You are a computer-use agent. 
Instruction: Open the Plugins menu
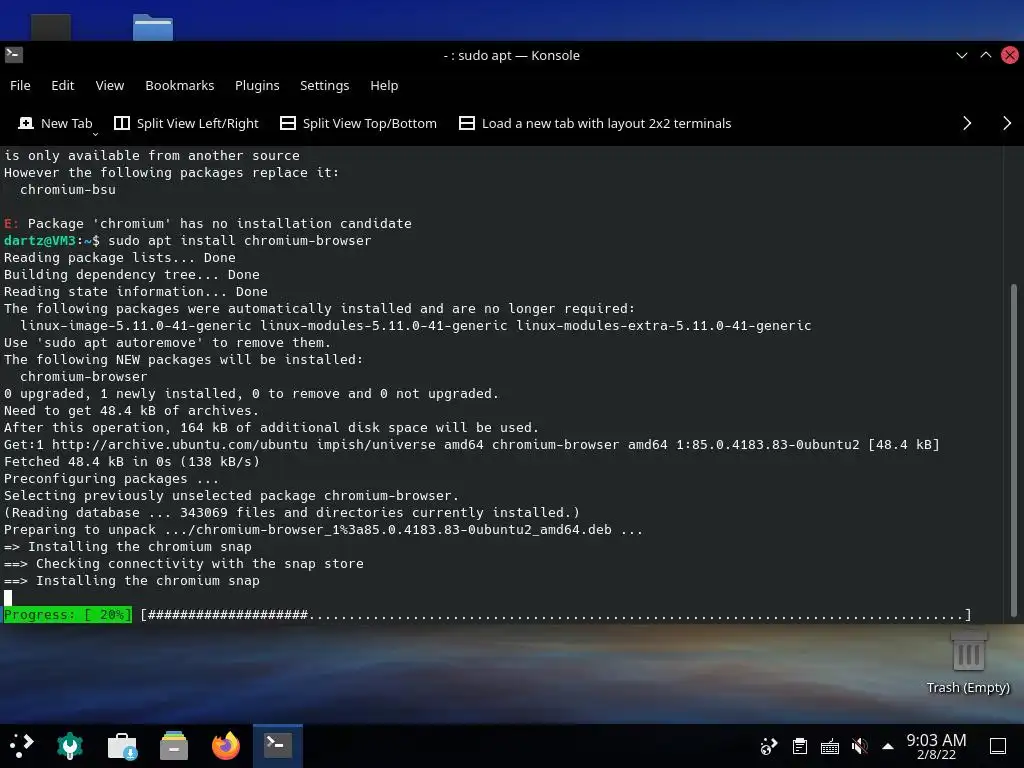tap(257, 86)
